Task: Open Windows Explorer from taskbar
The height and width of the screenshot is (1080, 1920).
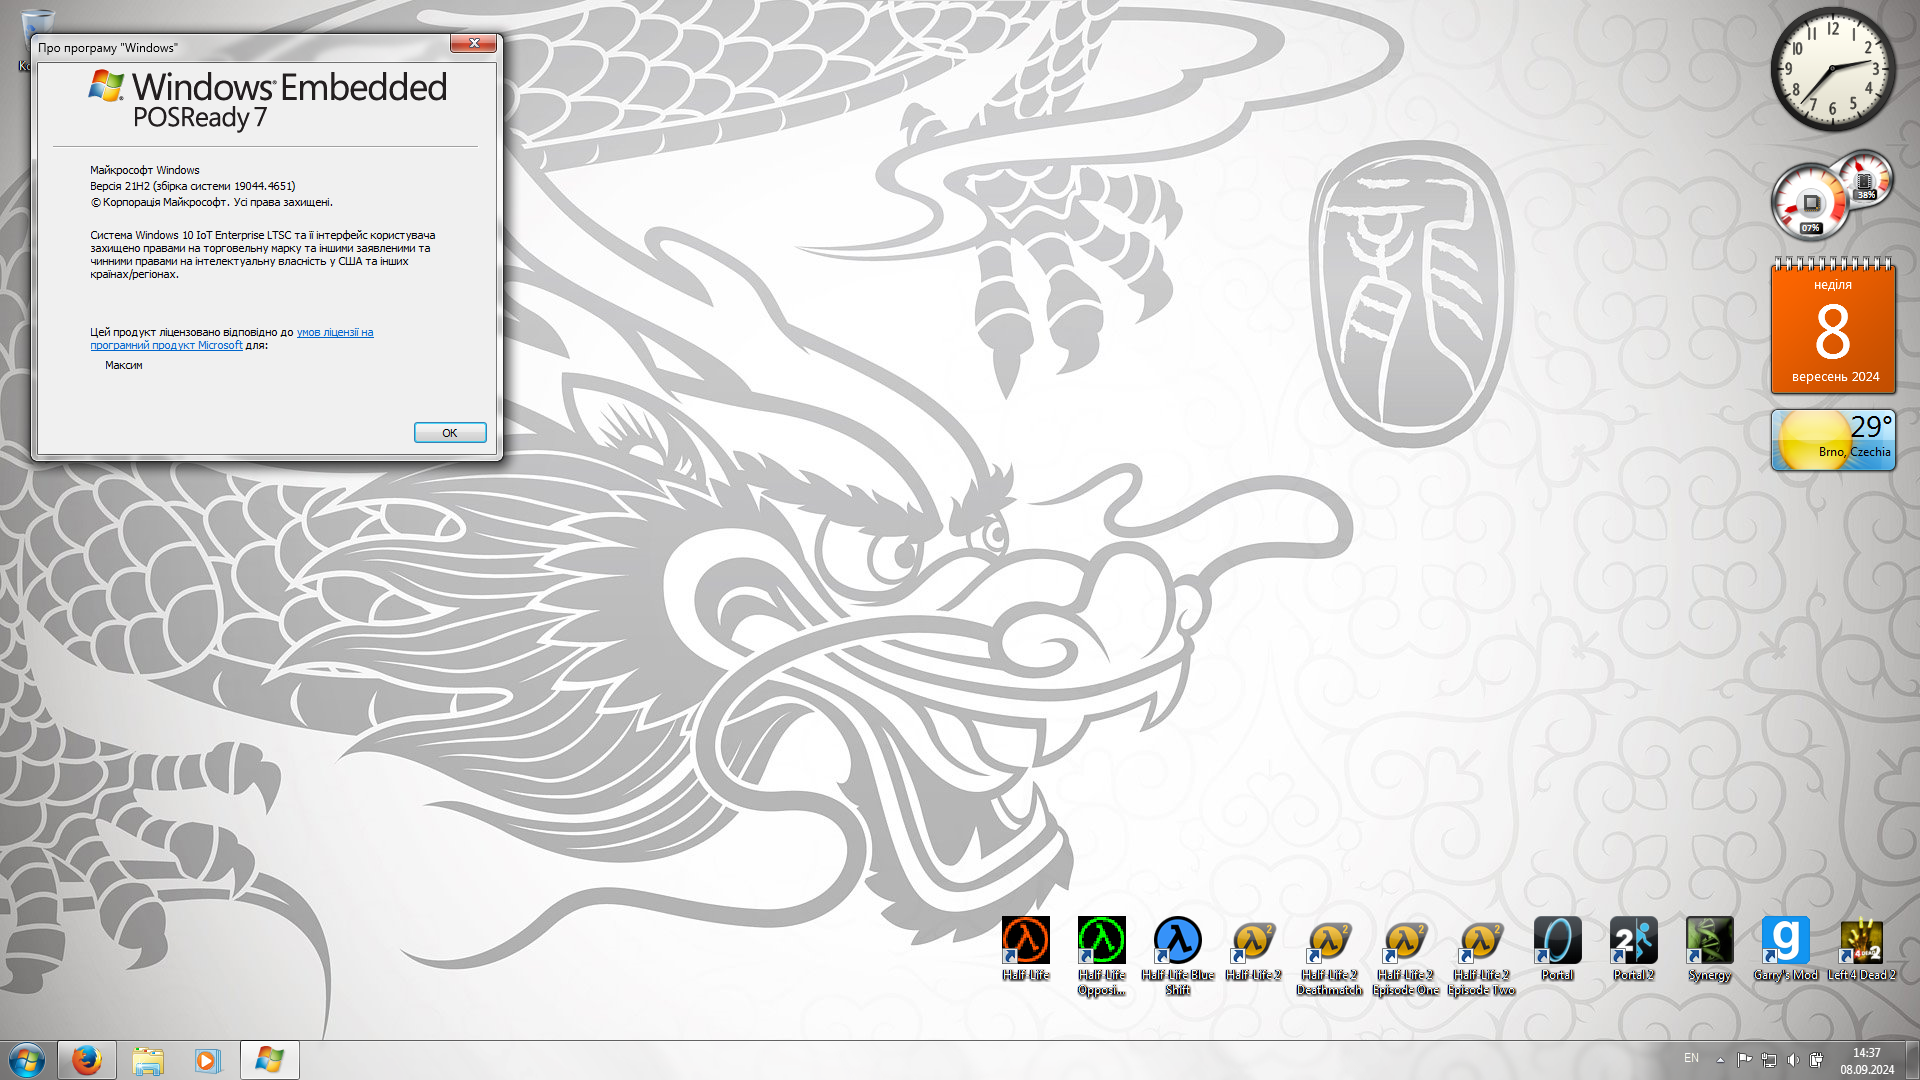Action: (x=148, y=1060)
